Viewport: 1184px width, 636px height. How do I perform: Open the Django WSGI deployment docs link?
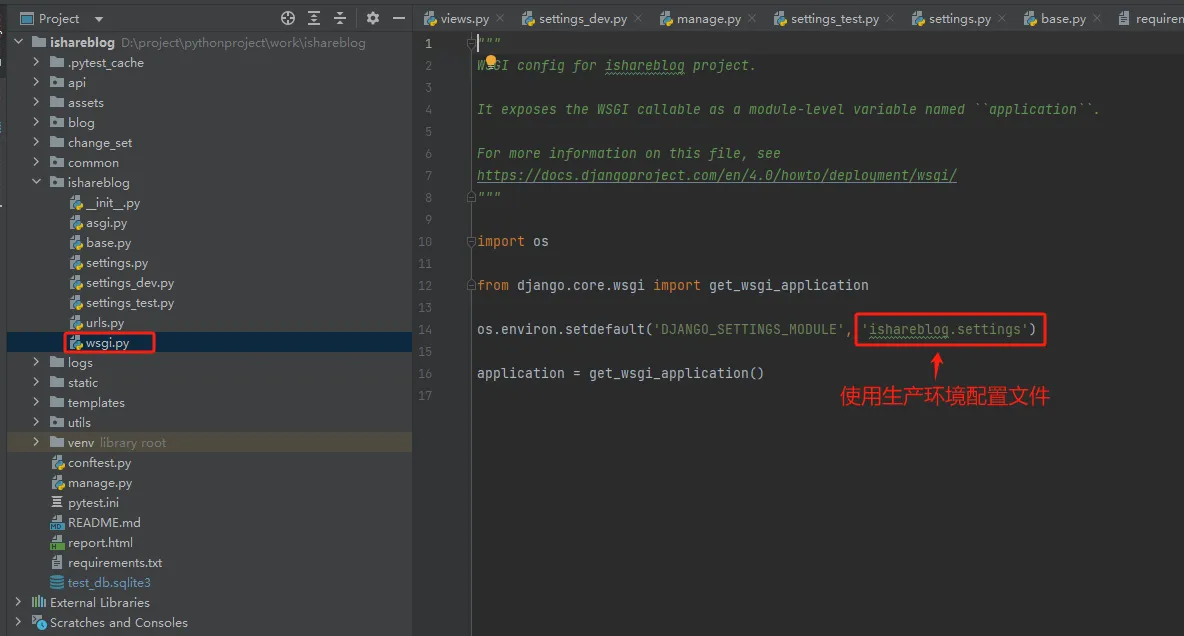[716, 175]
